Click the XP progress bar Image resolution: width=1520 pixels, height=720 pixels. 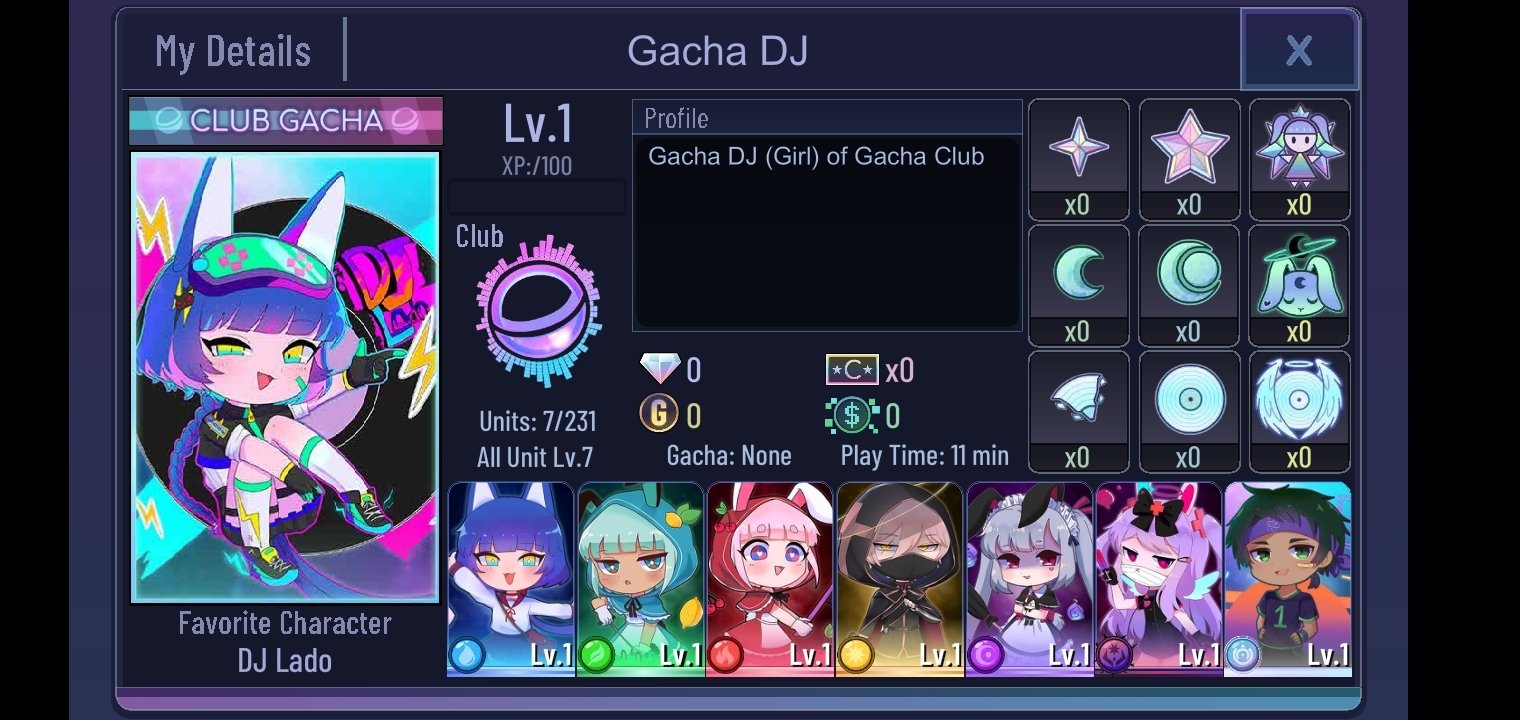pyautogui.click(x=537, y=197)
